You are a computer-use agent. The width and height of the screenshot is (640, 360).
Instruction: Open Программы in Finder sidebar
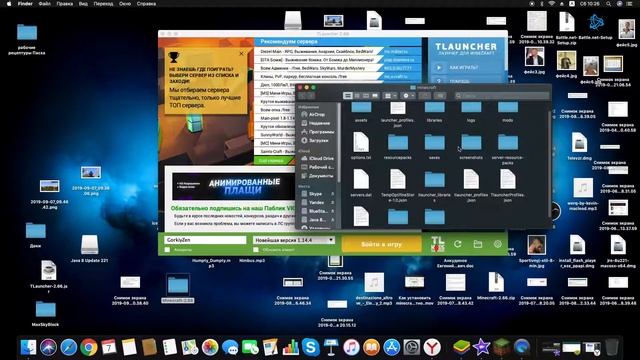318,132
